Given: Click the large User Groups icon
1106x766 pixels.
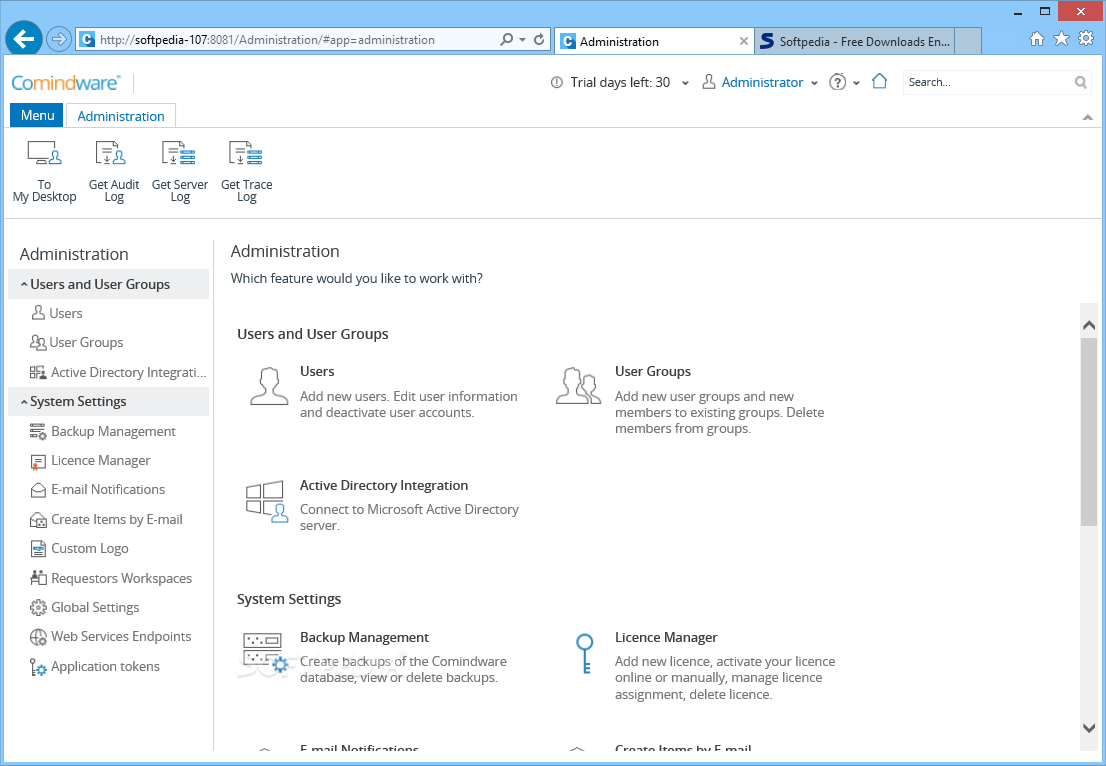Looking at the screenshot, I should click(578, 386).
